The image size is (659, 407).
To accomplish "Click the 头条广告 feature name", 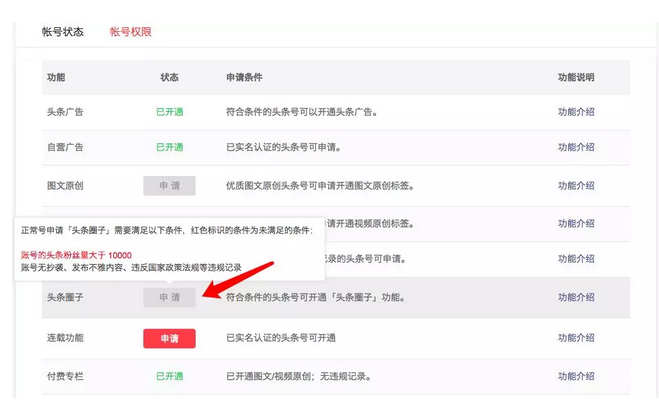I will point(65,112).
